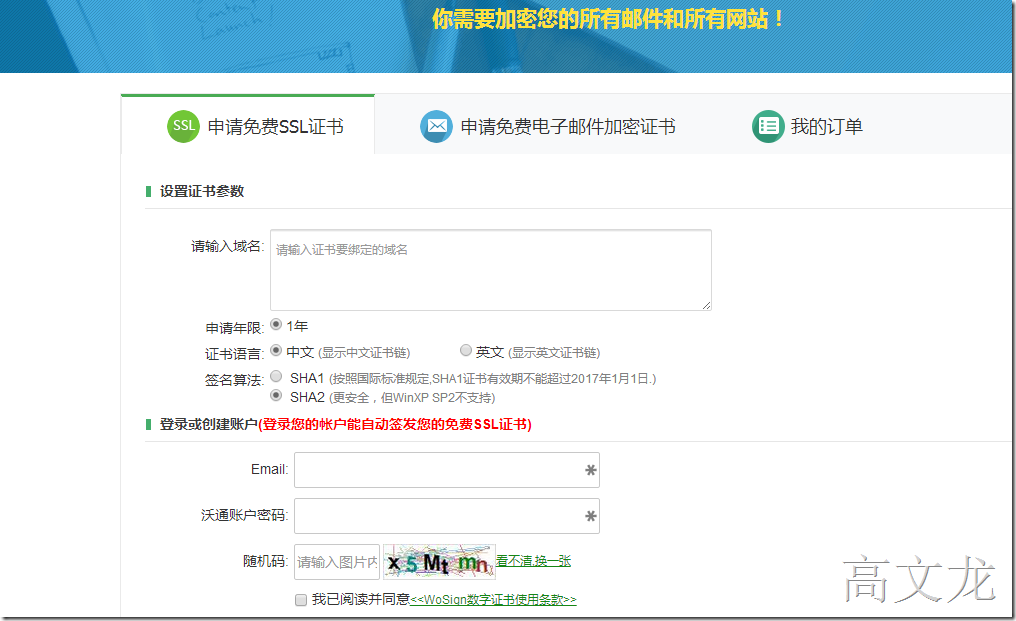Open the 申请免费SSL证书 tab
The width and height of the screenshot is (1016, 621).
pyautogui.click(x=248, y=126)
